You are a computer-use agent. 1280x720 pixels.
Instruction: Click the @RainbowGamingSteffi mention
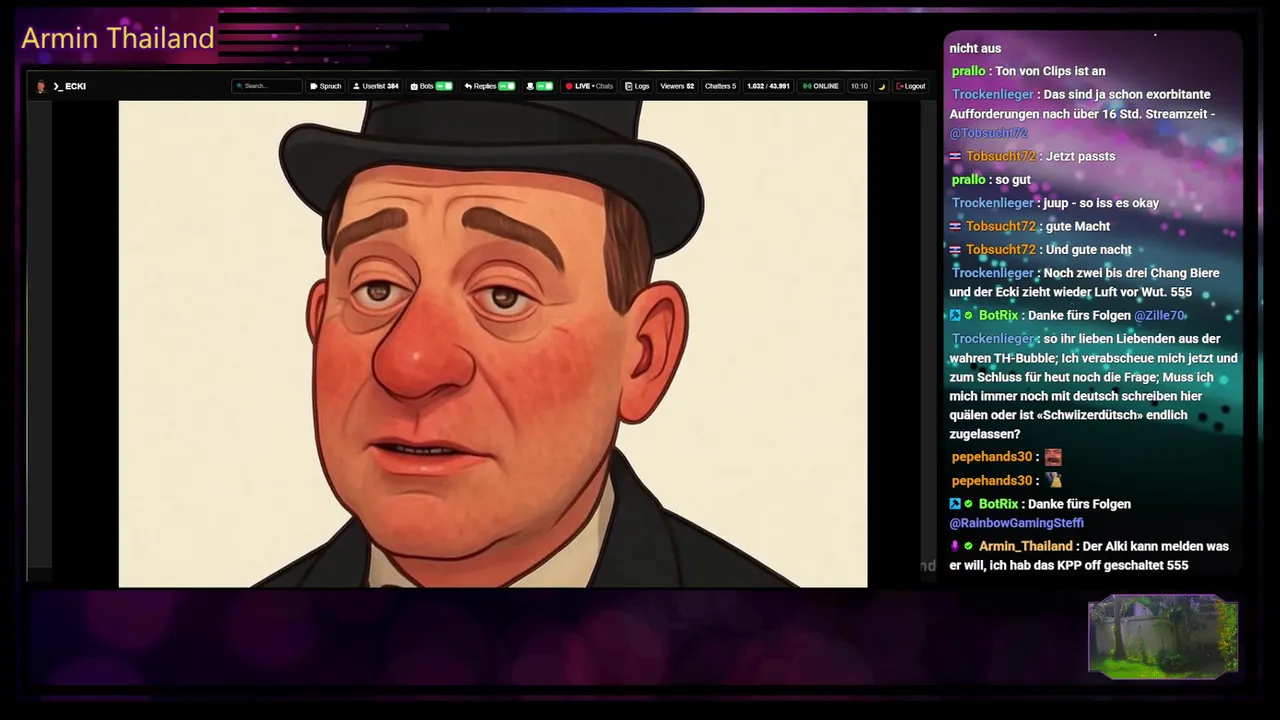pyautogui.click(x=1017, y=523)
